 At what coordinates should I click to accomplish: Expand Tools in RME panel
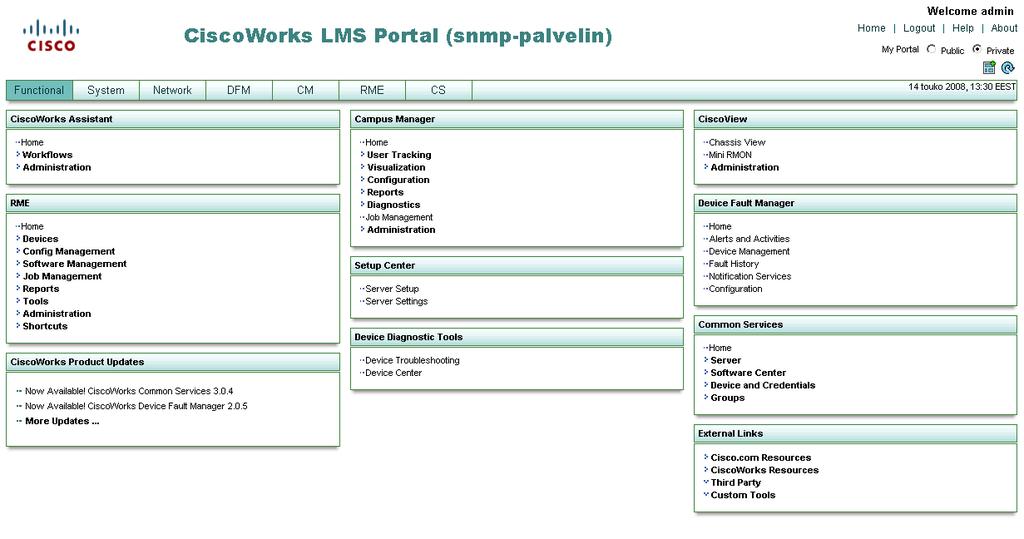[x=35, y=301]
